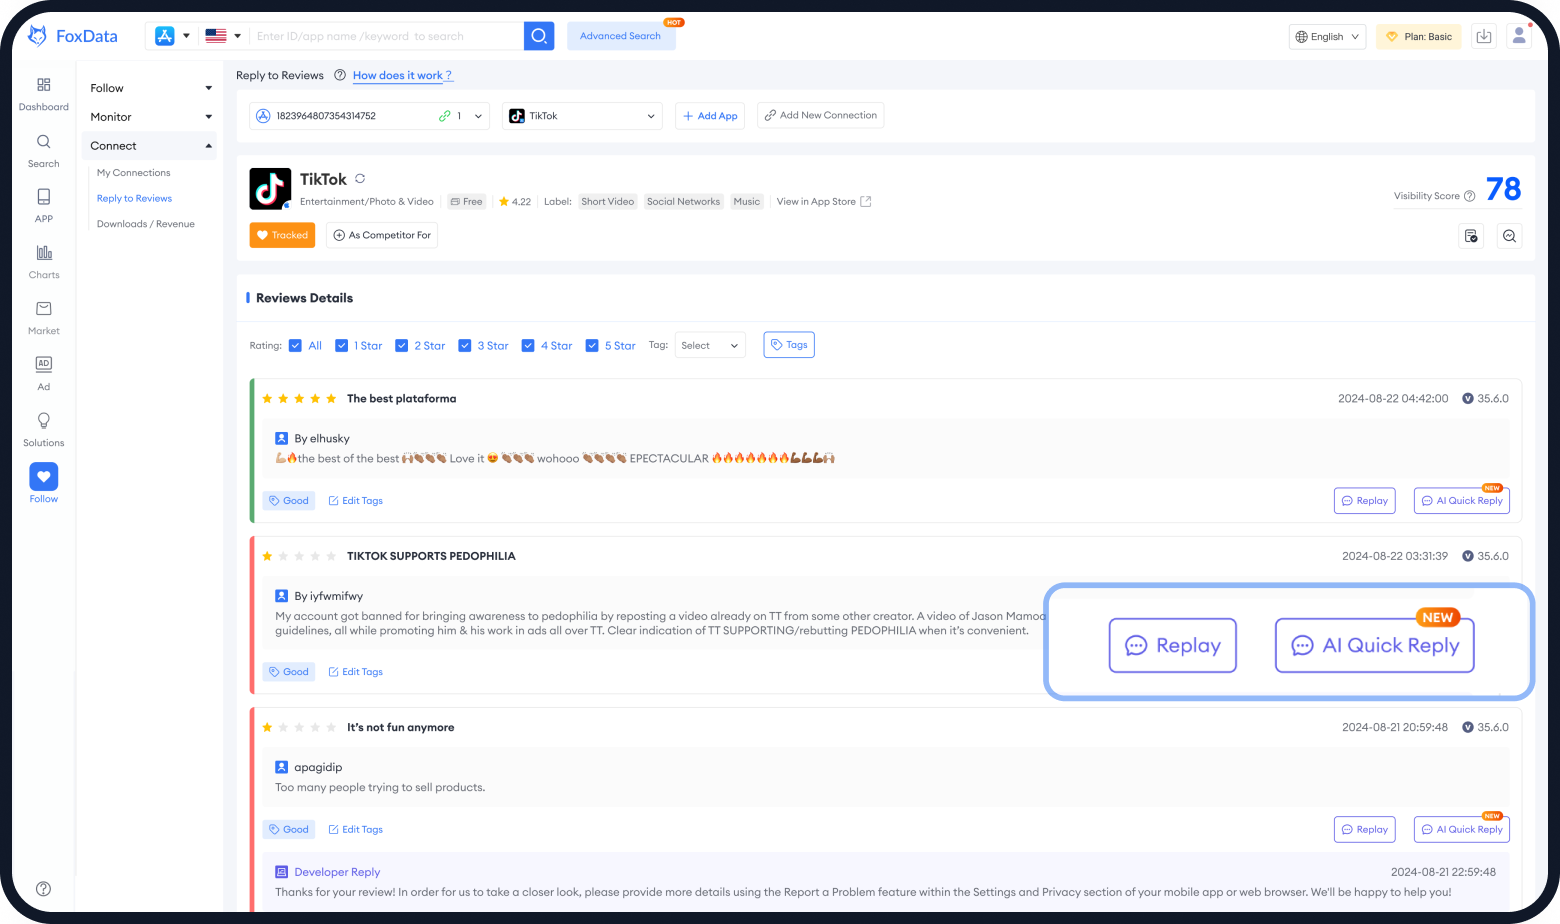Image resolution: width=1560 pixels, height=924 pixels.
Task: Open the APP sidebar icon
Action: tap(43, 197)
